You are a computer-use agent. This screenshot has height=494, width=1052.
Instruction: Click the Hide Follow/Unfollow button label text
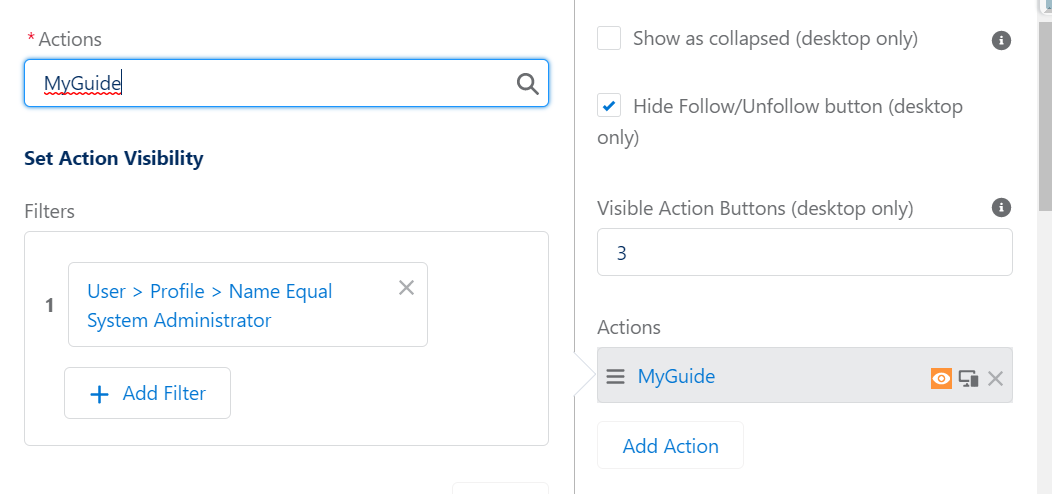pyautogui.click(x=780, y=121)
